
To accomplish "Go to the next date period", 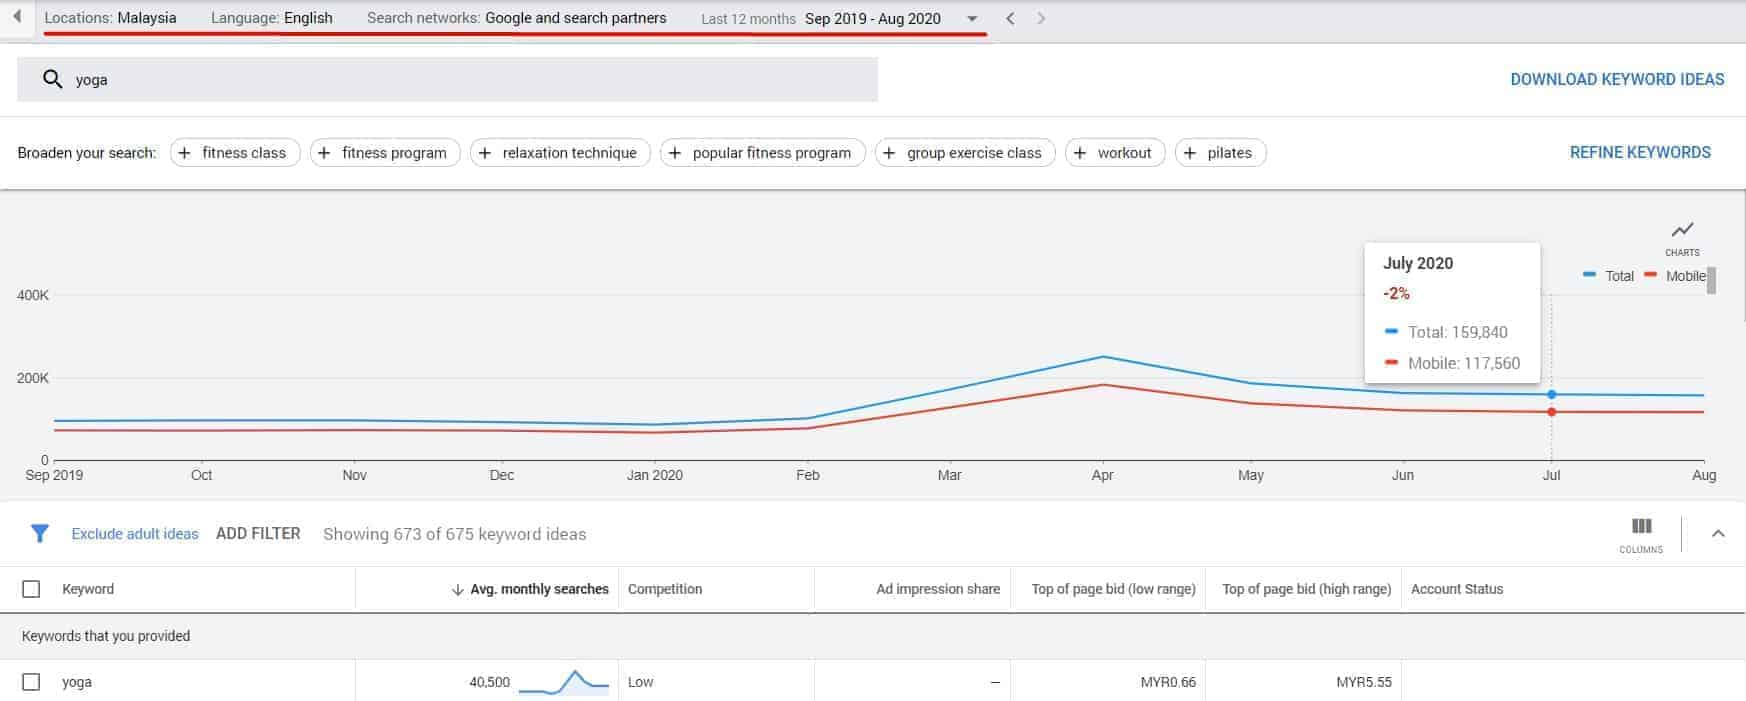I will pyautogui.click(x=1041, y=18).
